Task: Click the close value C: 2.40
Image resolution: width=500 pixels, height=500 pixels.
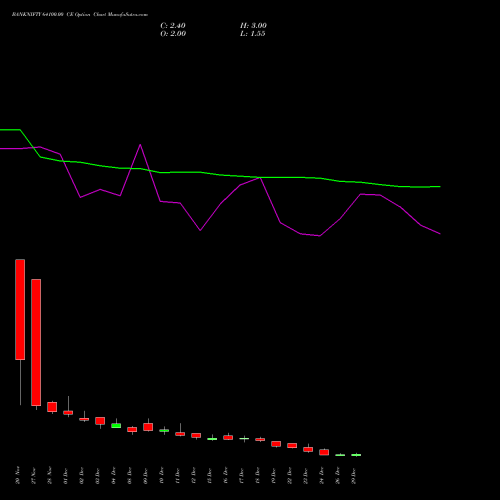Action: coord(173,26)
